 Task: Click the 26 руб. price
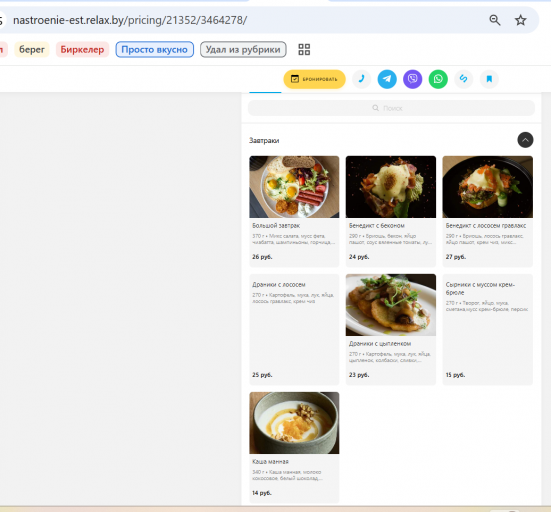(262, 257)
